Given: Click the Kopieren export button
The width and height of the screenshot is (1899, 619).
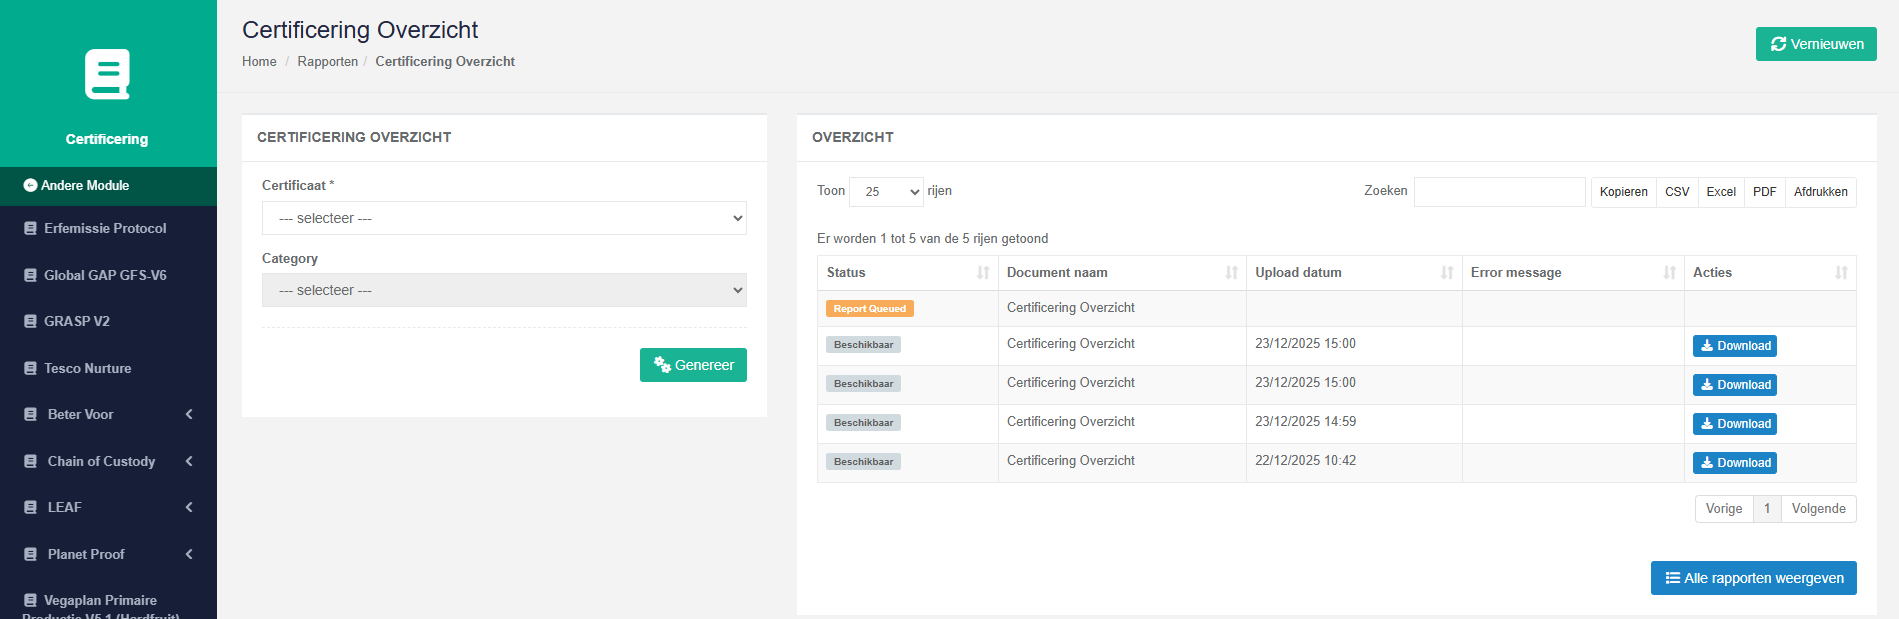Looking at the screenshot, I should [x=1623, y=192].
